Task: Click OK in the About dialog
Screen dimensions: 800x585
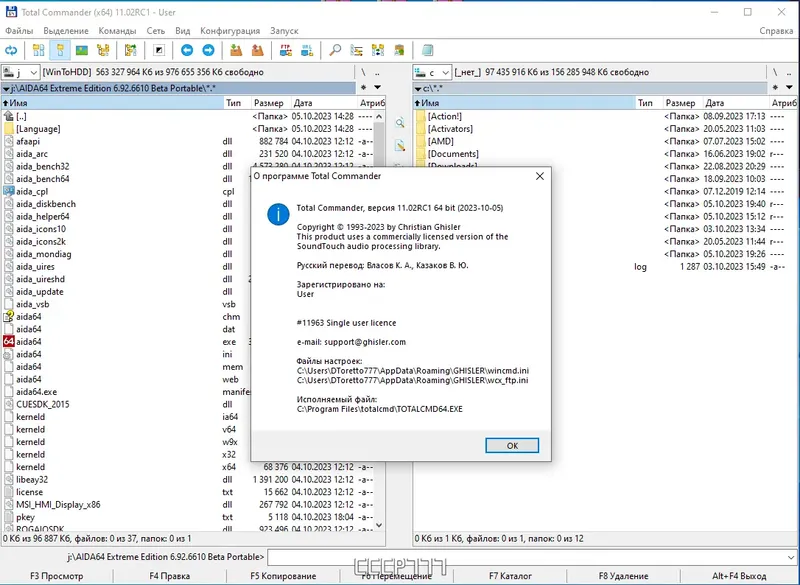Action: 512,446
